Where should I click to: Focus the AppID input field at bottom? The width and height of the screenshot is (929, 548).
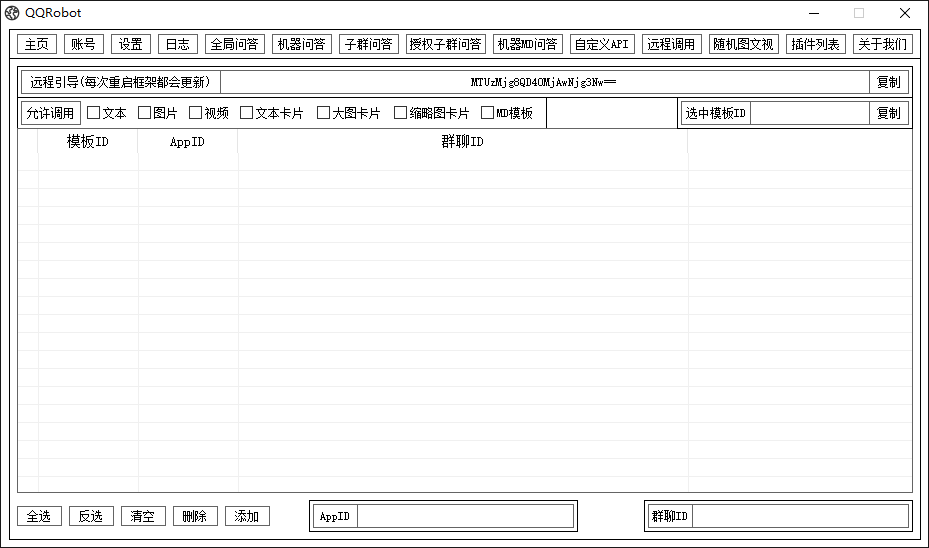point(465,516)
